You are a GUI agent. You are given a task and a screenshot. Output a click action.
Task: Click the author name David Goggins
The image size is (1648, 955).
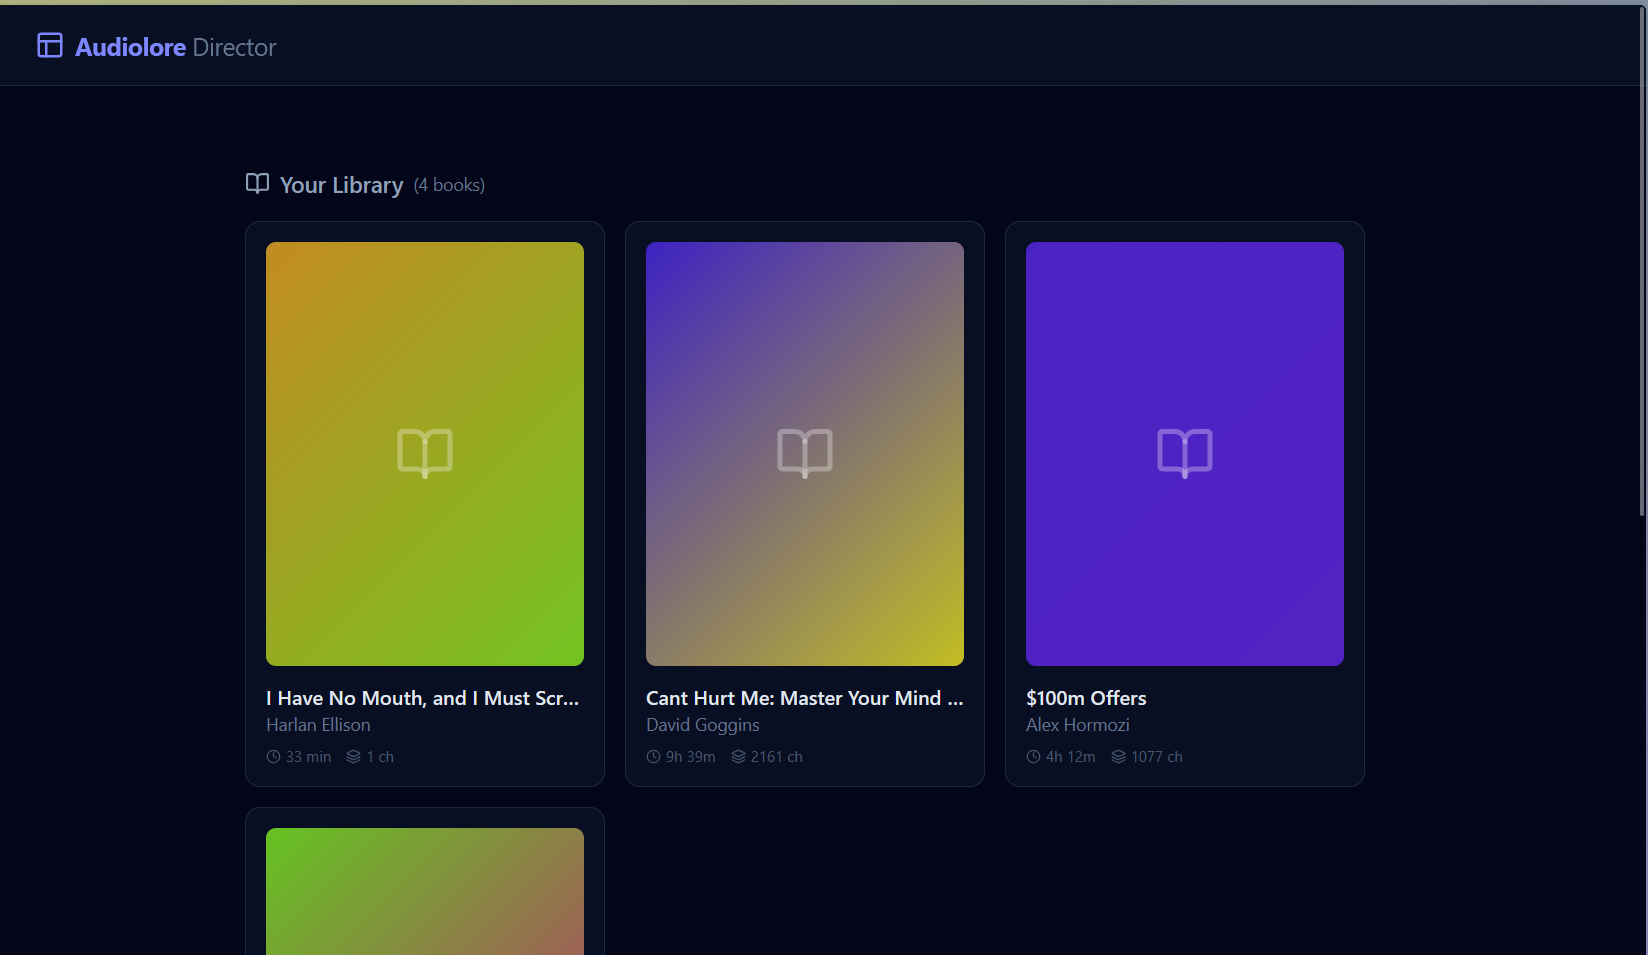[703, 725]
